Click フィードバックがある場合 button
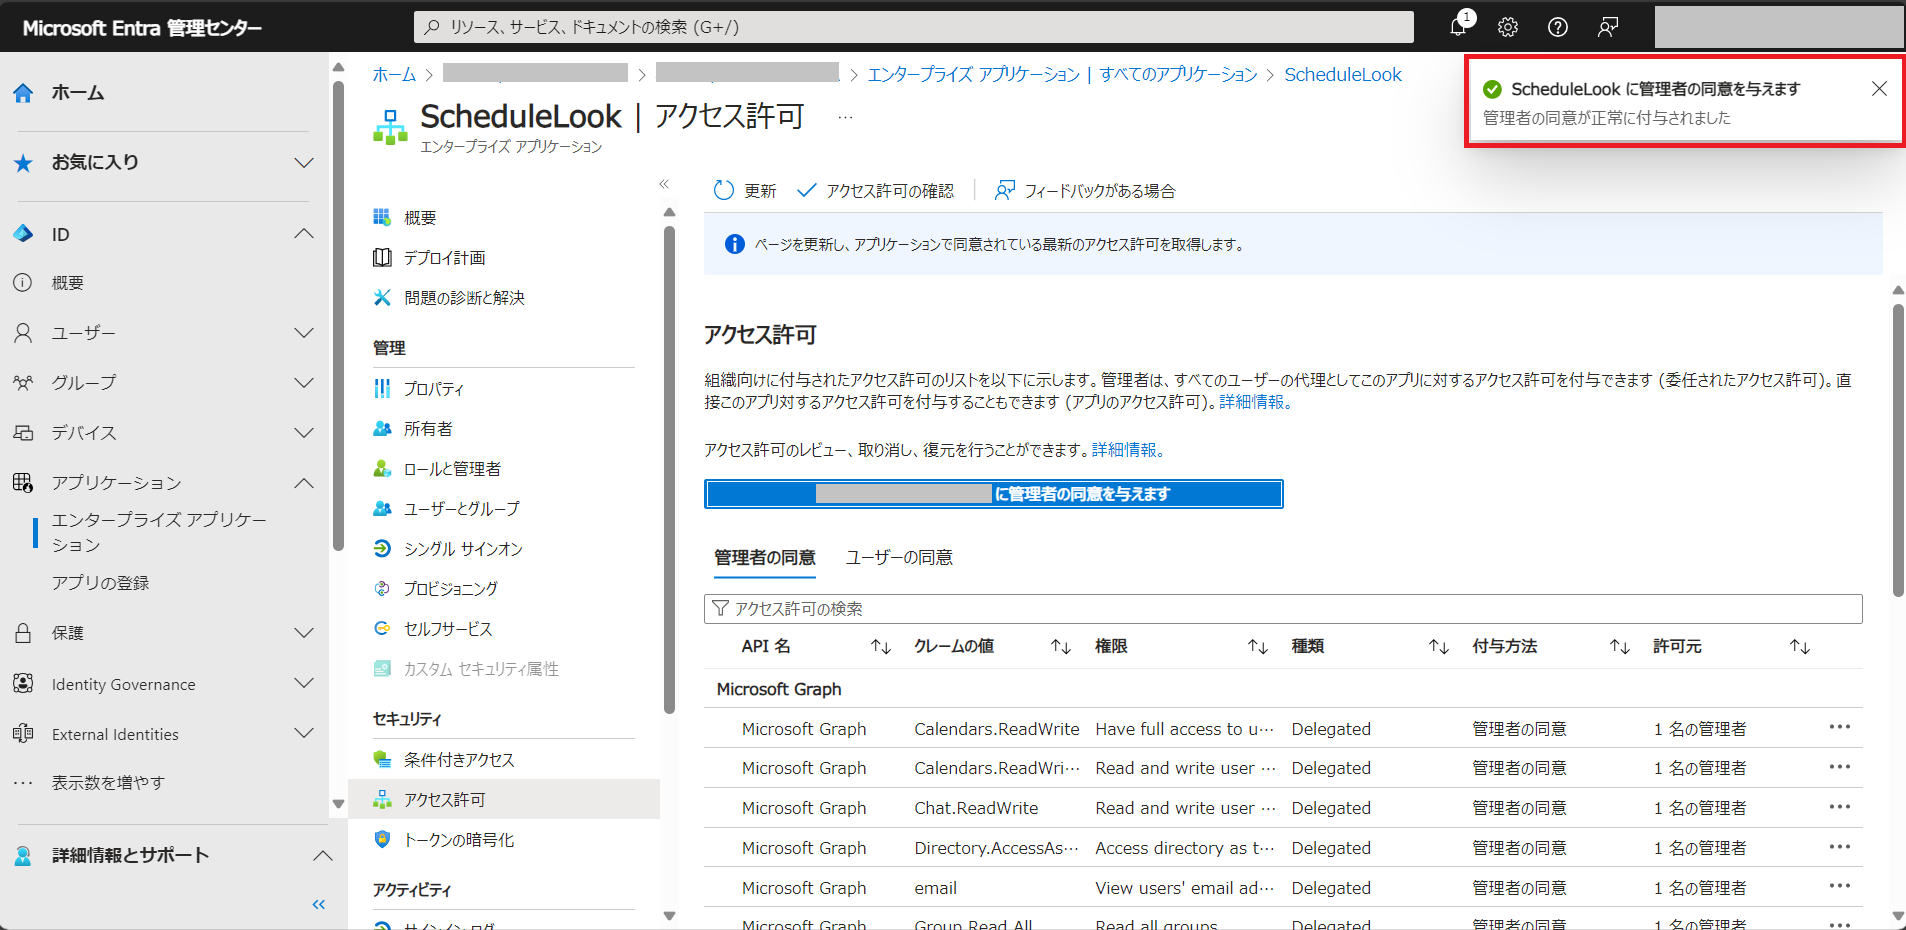1906x930 pixels. [1085, 190]
